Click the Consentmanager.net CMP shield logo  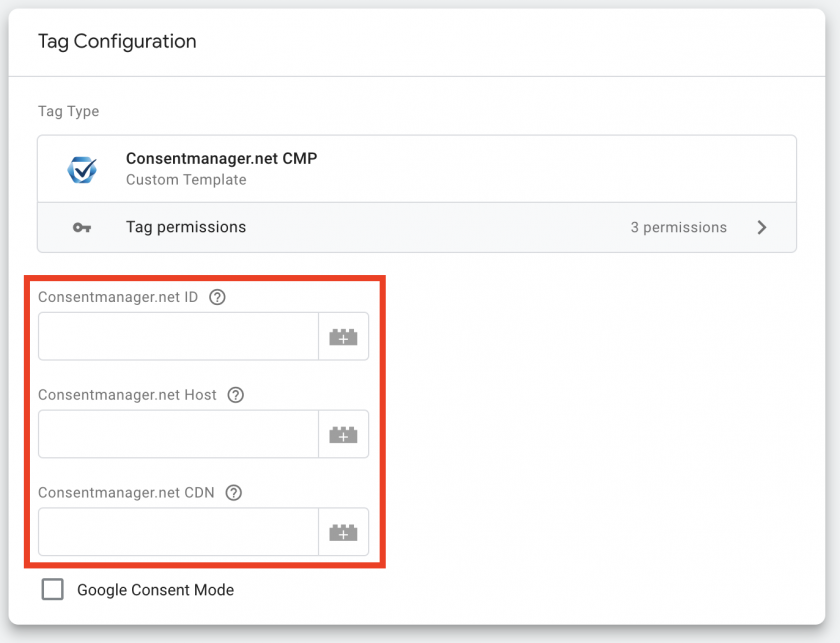click(82, 170)
